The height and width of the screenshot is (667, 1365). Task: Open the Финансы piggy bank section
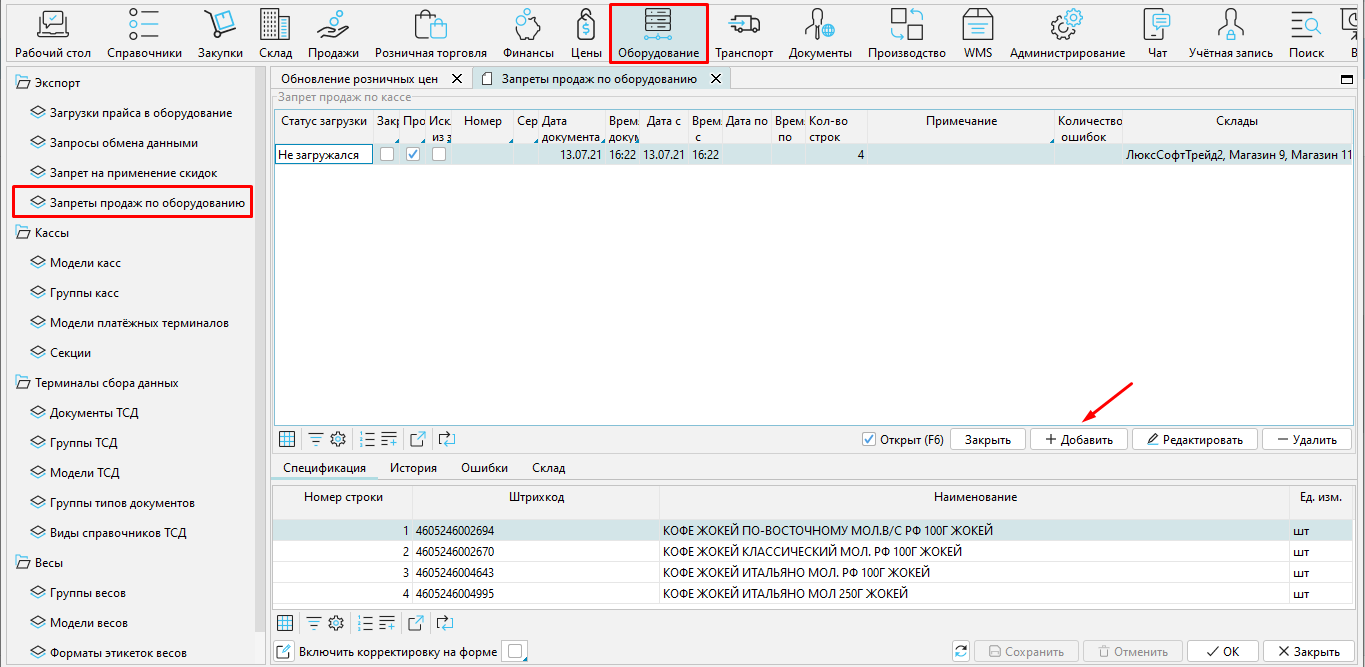point(528,32)
